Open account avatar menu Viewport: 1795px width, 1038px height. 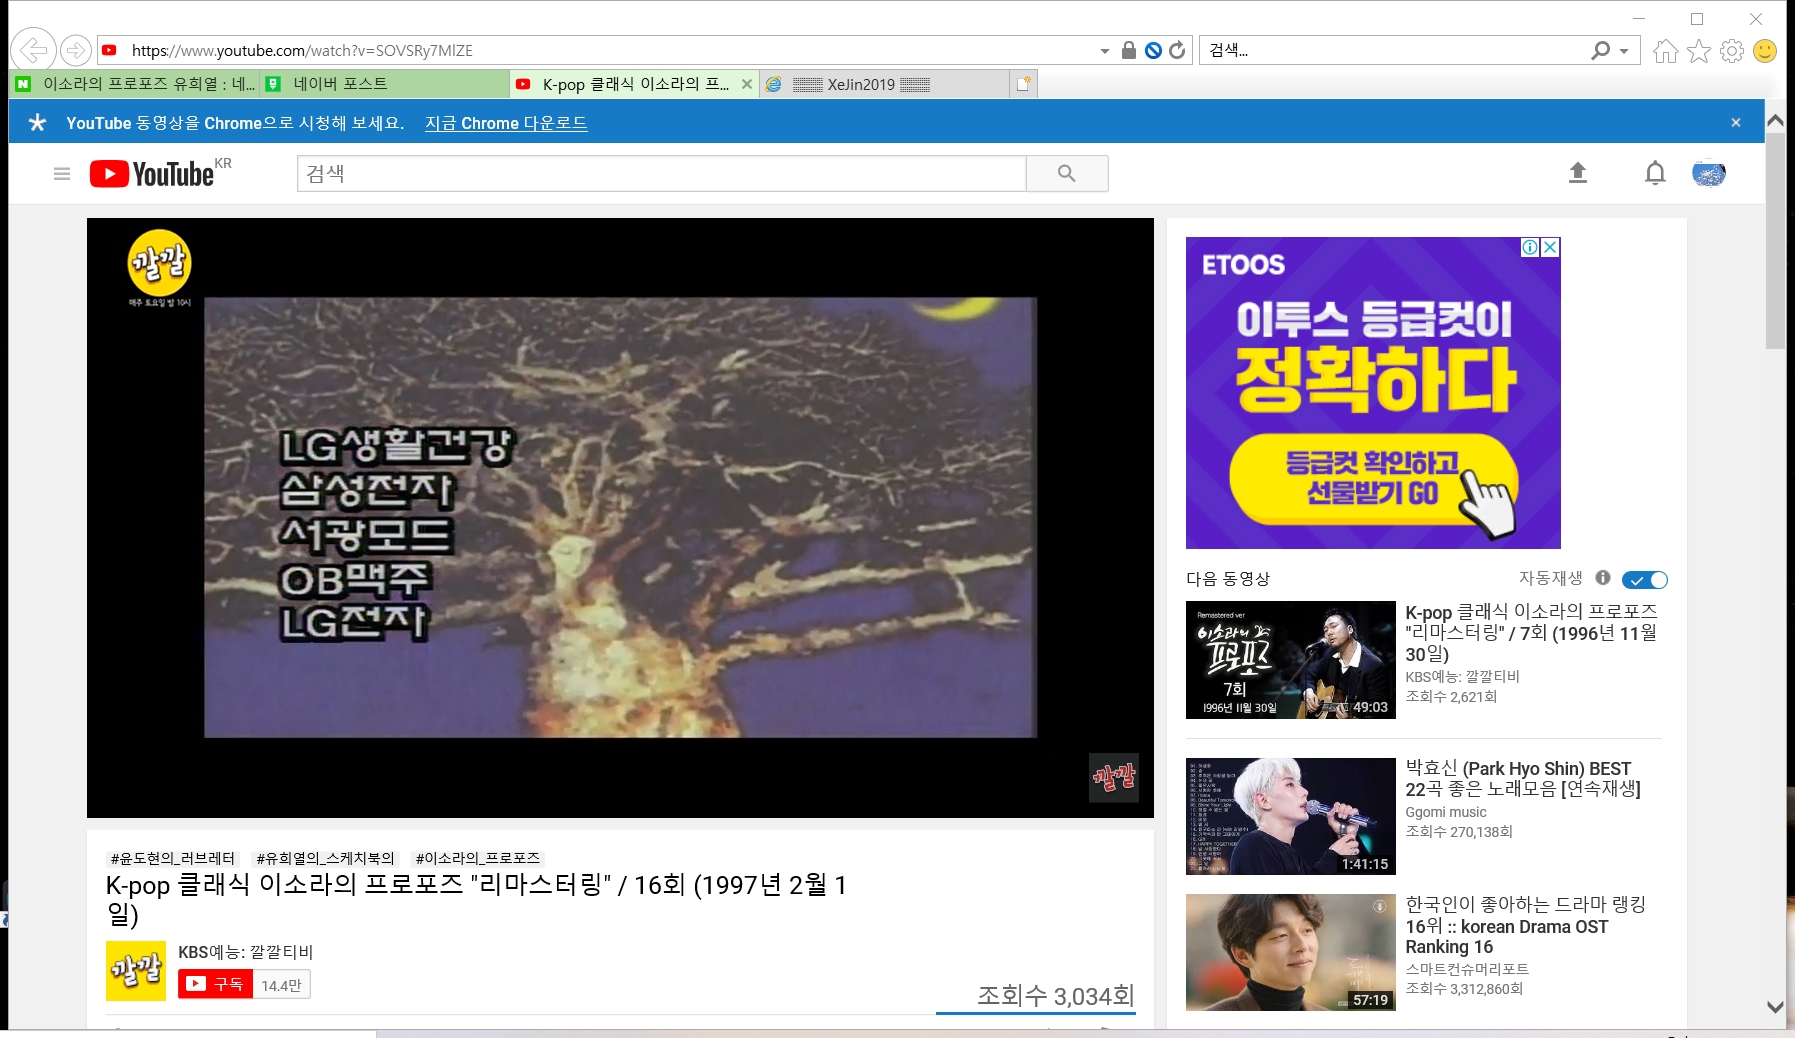(1709, 173)
